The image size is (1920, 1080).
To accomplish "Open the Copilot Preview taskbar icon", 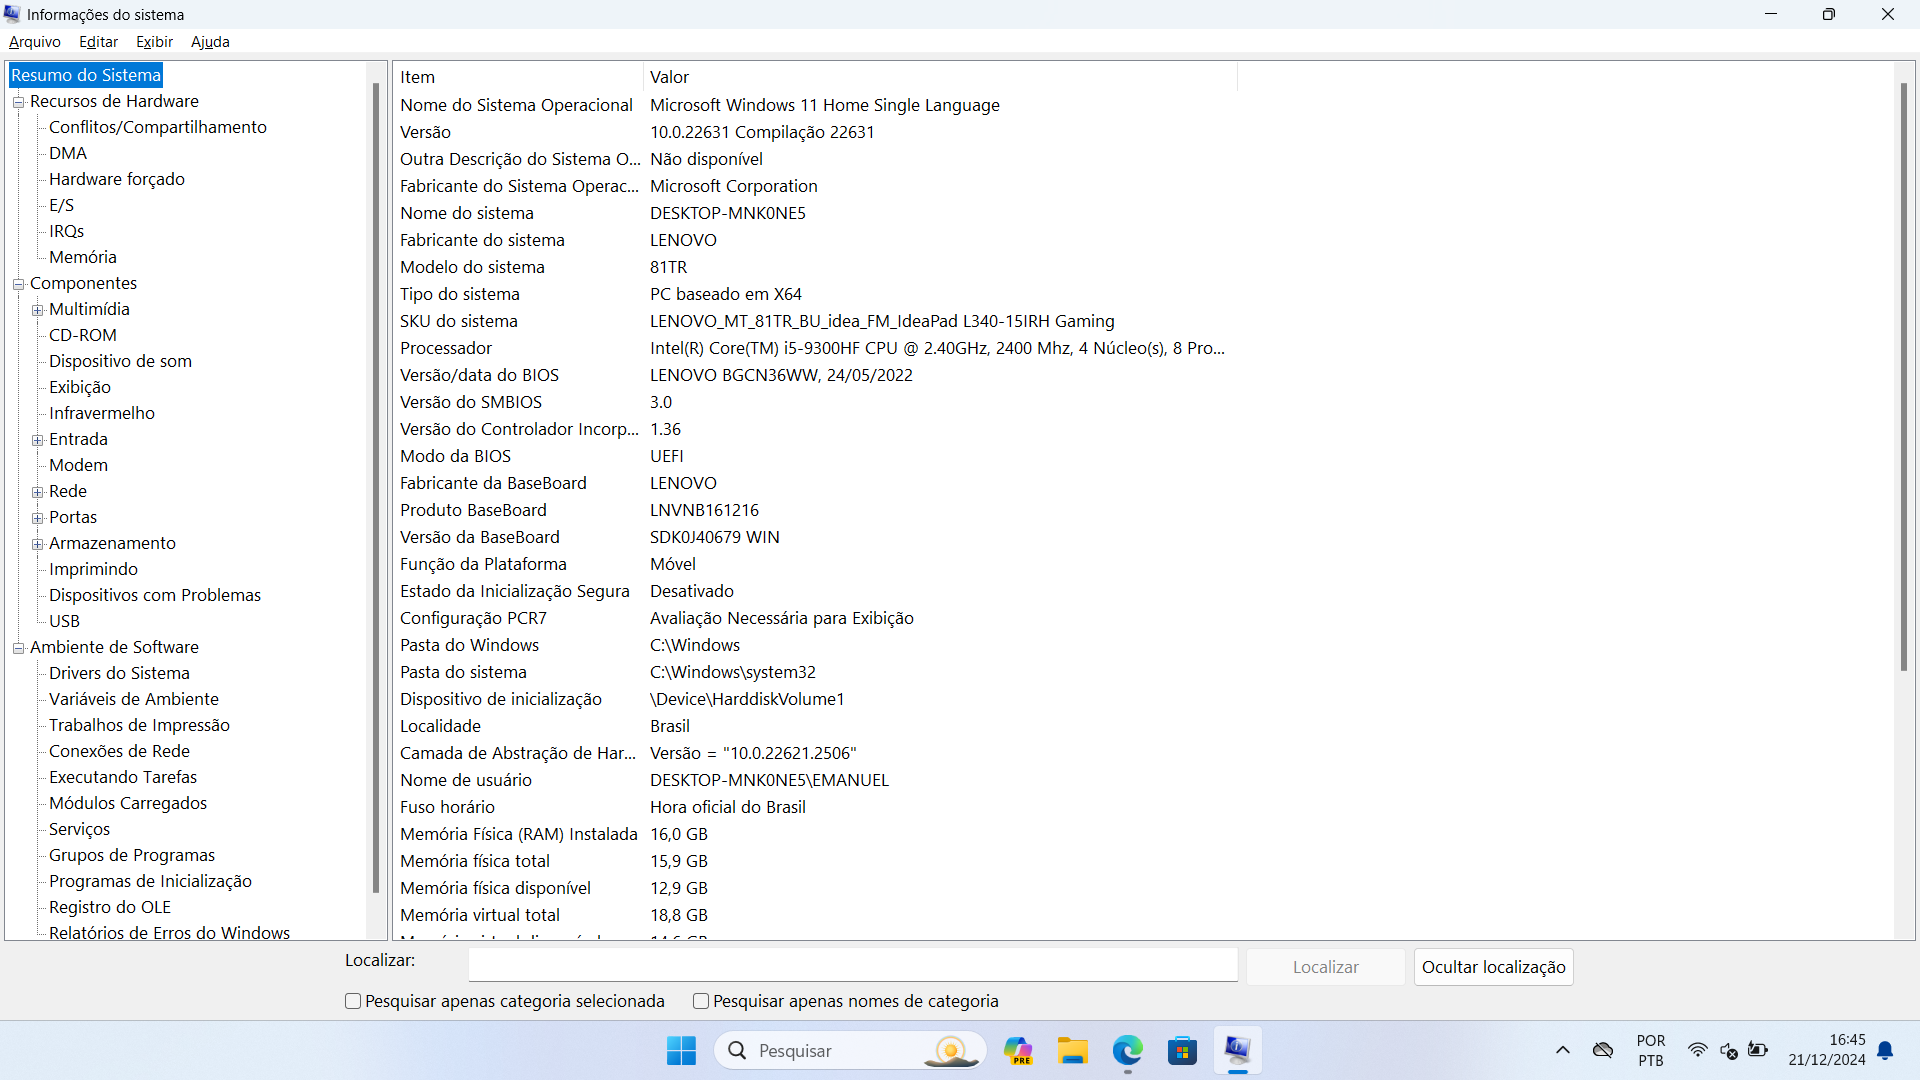I will (1018, 1051).
